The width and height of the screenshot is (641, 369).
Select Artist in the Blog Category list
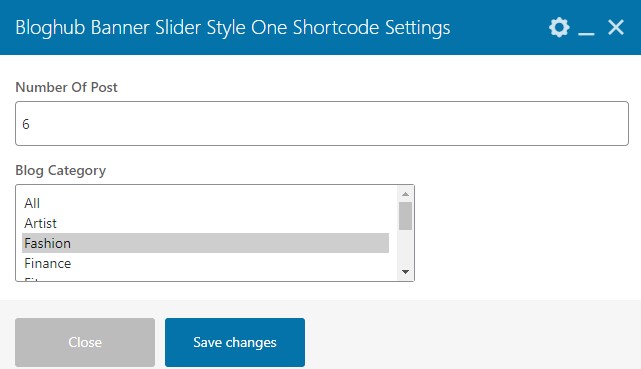click(206, 223)
